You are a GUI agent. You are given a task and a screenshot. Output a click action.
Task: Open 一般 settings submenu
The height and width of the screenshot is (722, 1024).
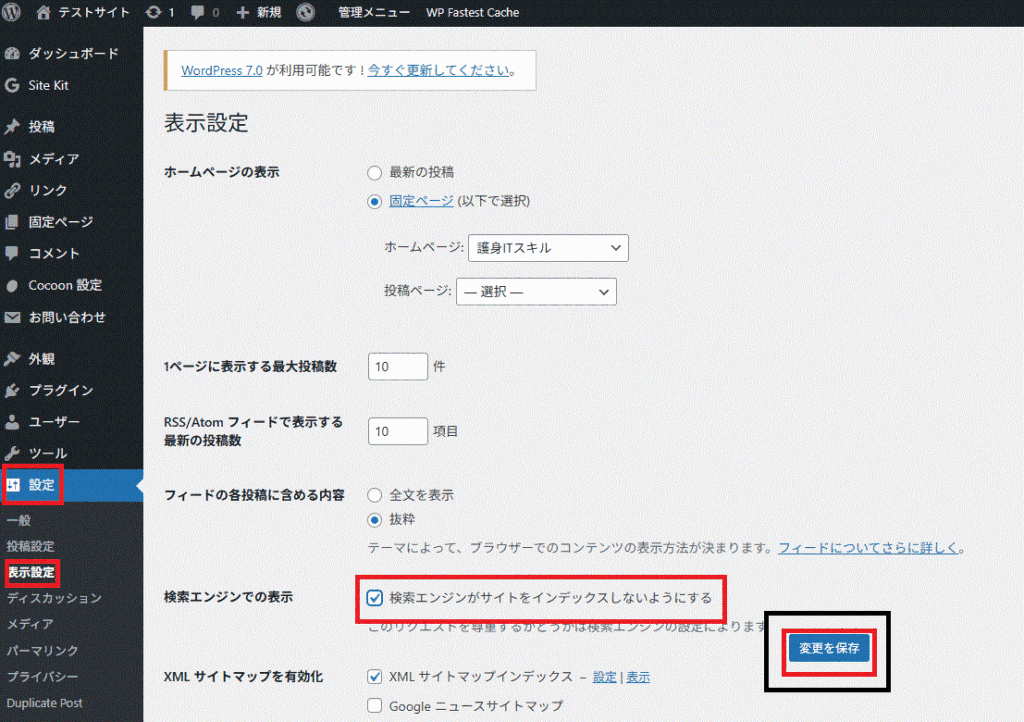tap(18, 520)
